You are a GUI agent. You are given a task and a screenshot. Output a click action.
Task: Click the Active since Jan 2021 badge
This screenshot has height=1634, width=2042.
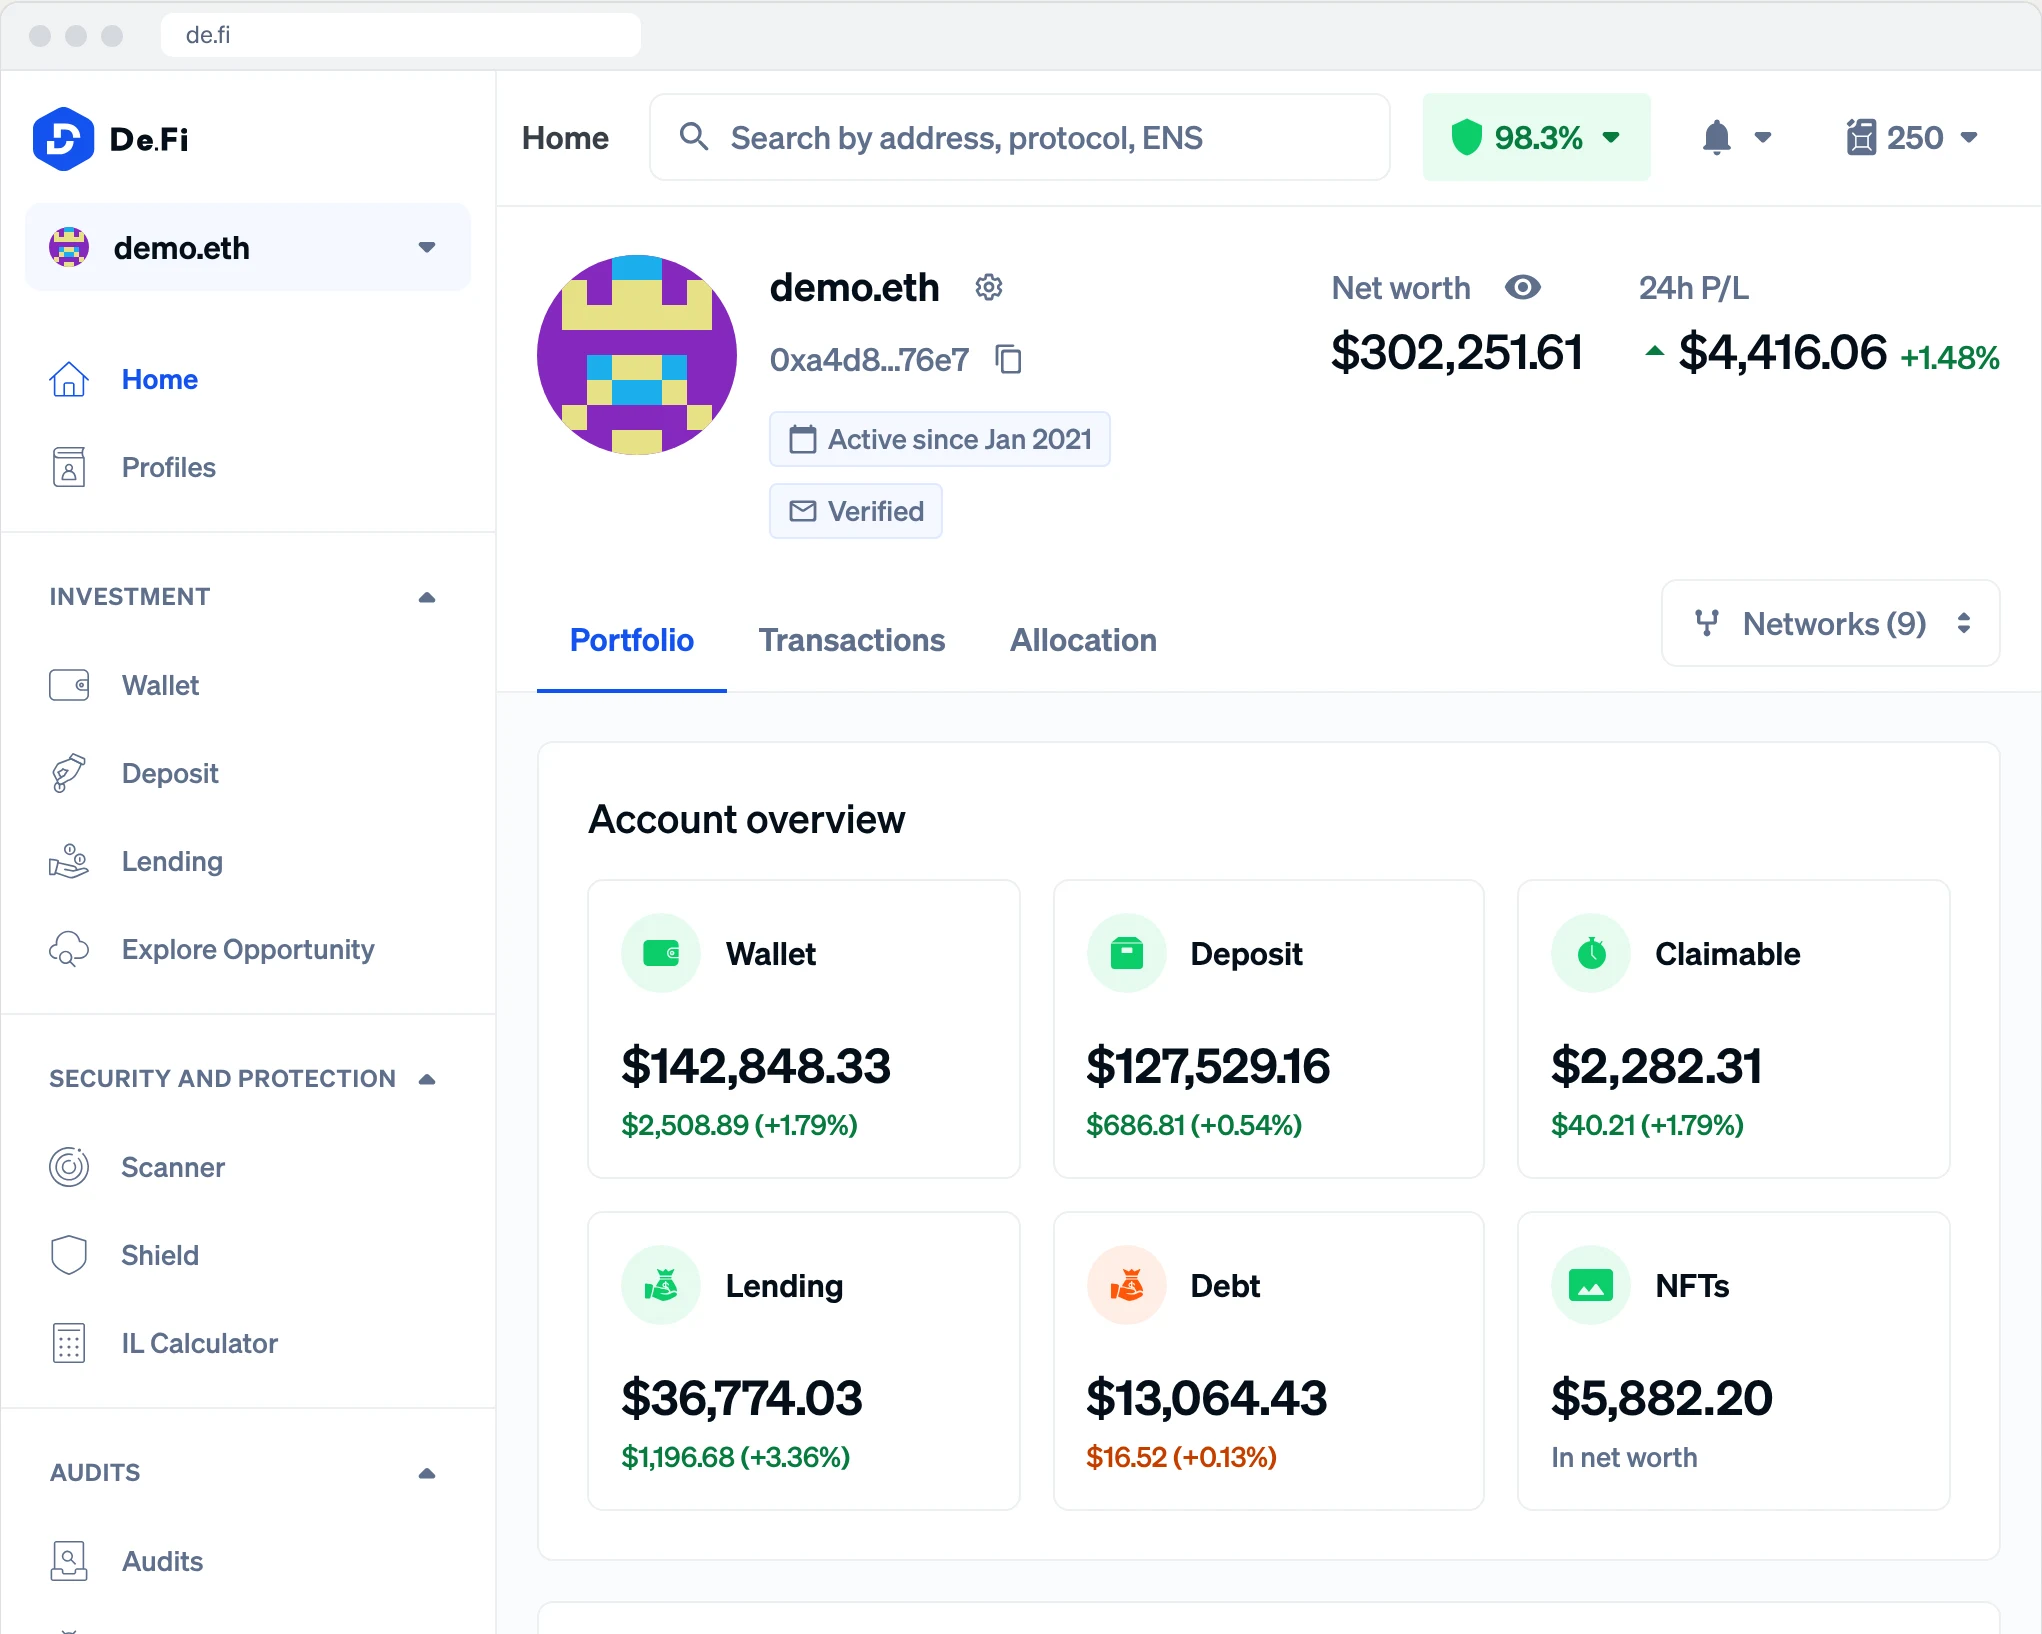click(x=939, y=439)
